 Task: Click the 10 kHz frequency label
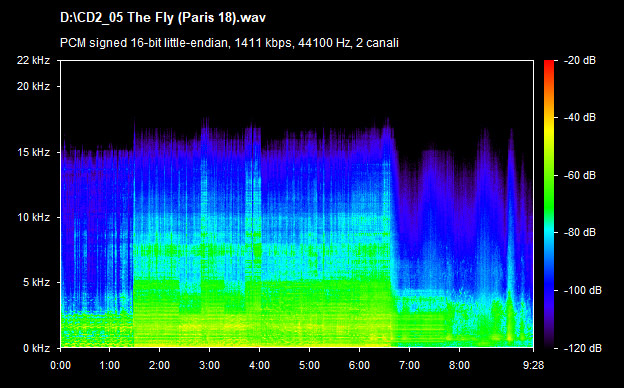click(33, 217)
